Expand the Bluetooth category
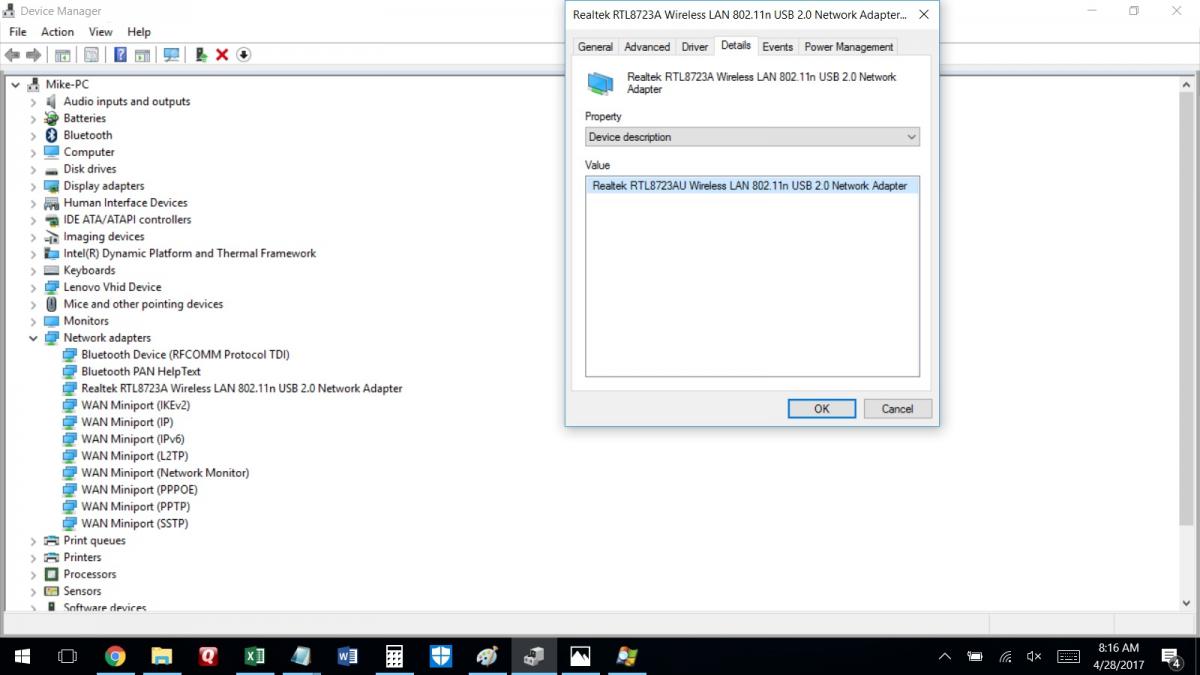The image size is (1200, 675). [34, 135]
